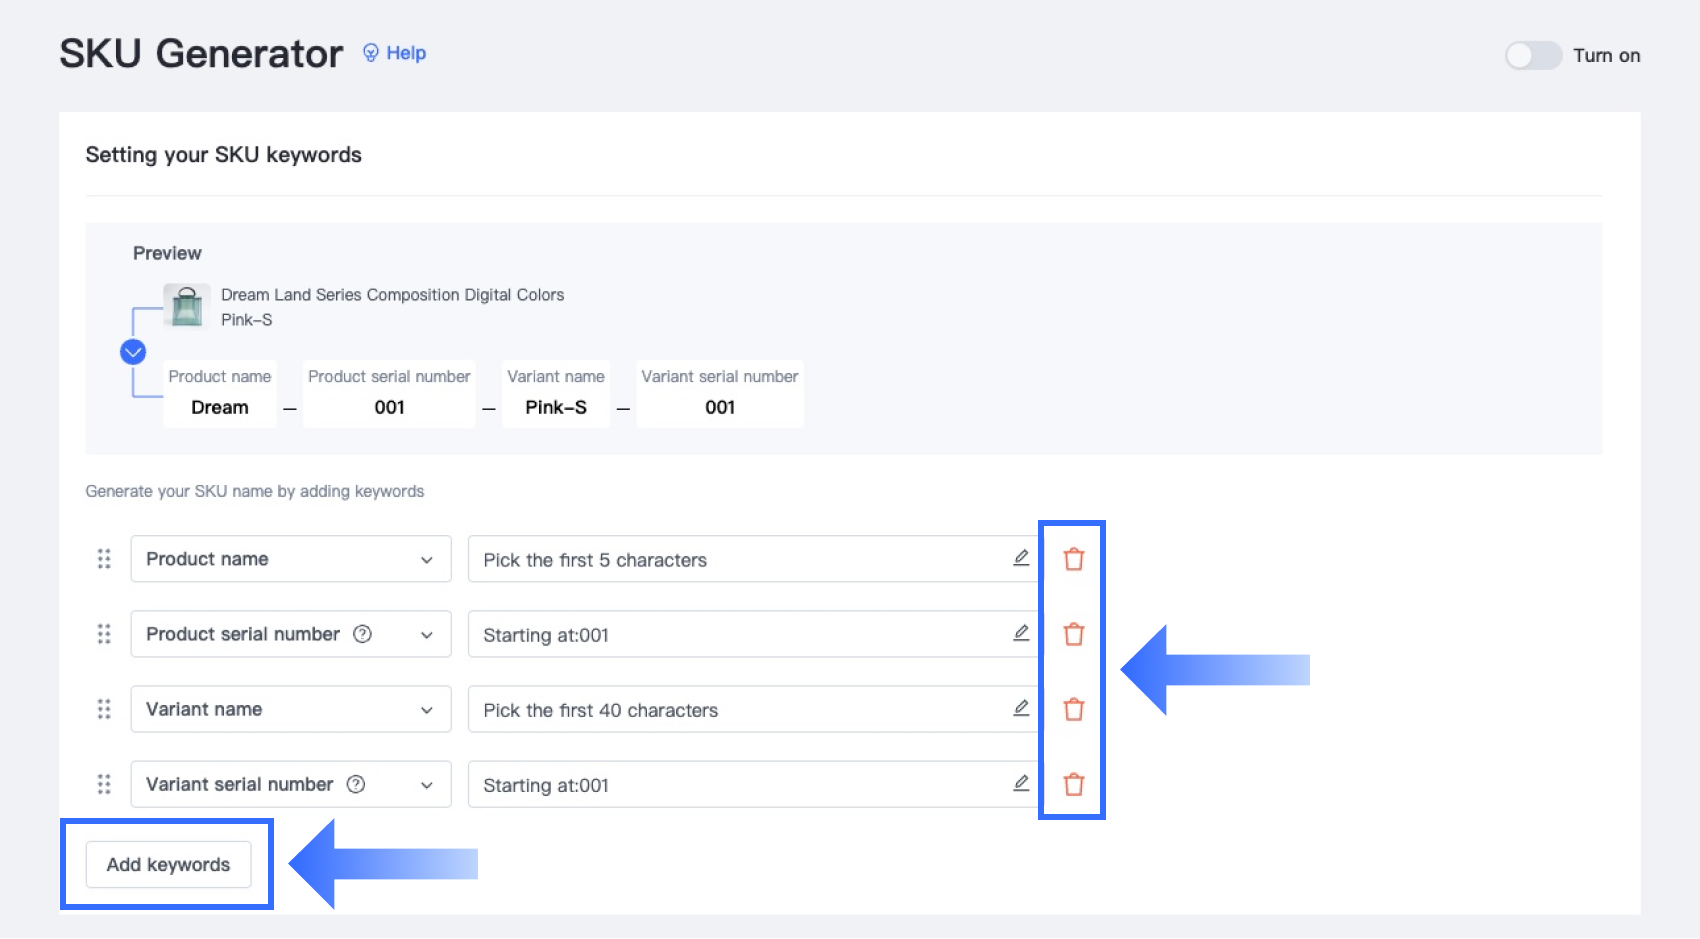This screenshot has width=1700, height=939.
Task: Click the help icon beside Product serial number
Action: pos(363,634)
